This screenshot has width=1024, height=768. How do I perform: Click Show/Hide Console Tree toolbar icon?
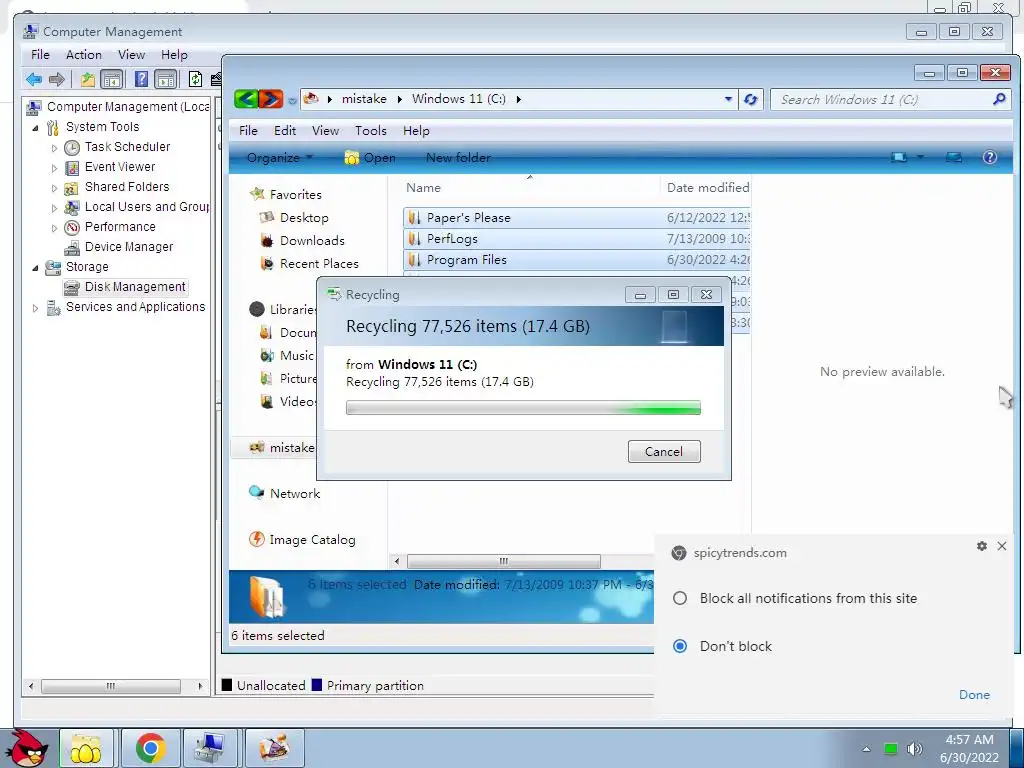point(112,80)
